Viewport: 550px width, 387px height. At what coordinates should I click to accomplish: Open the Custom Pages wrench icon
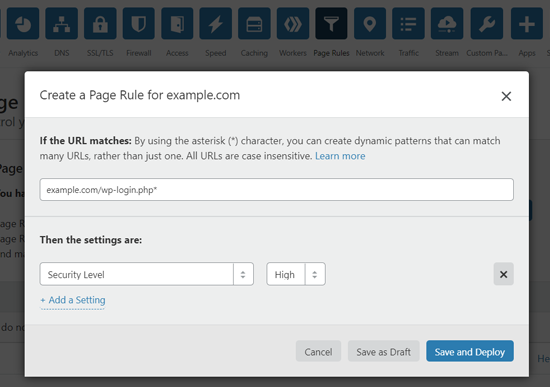(487, 24)
